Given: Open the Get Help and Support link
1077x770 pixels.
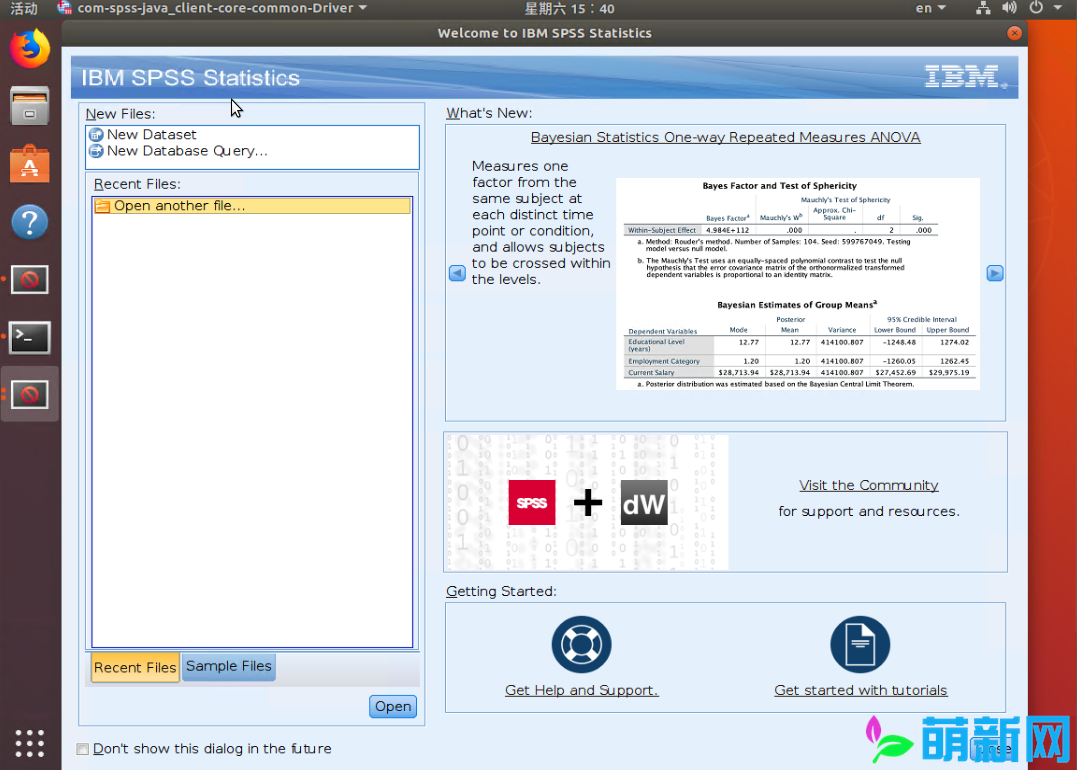Looking at the screenshot, I should 581,690.
